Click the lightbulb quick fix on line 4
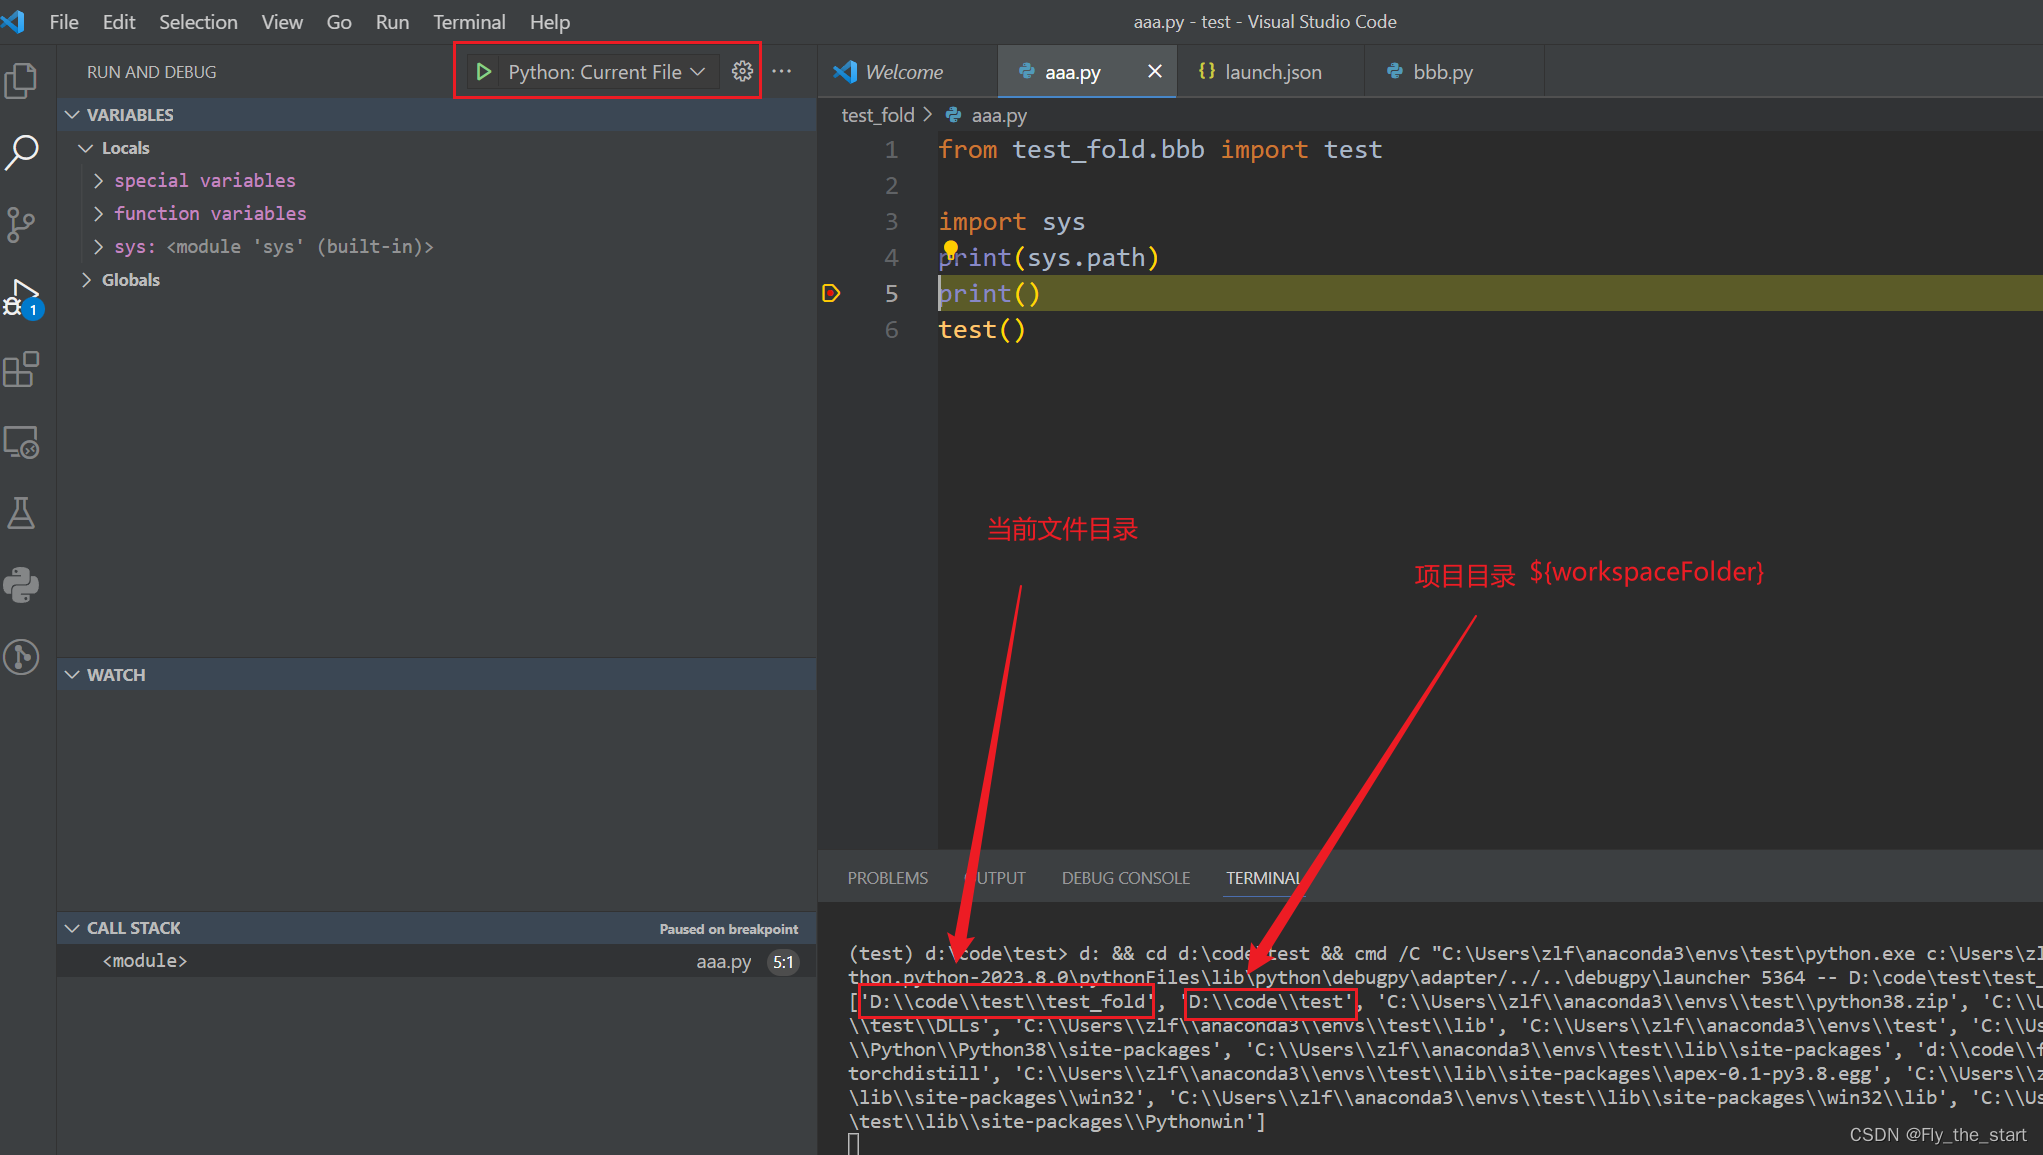Image resolution: width=2043 pixels, height=1155 pixels. point(950,249)
